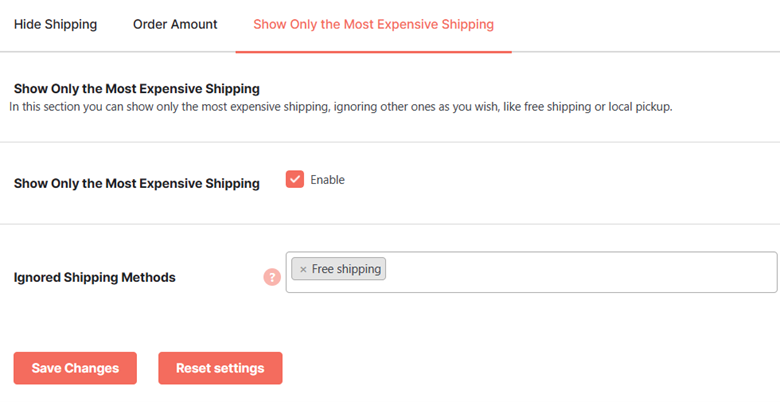Open the Ignored Shipping Methods selector
The image size is (780, 402).
pos(531,272)
